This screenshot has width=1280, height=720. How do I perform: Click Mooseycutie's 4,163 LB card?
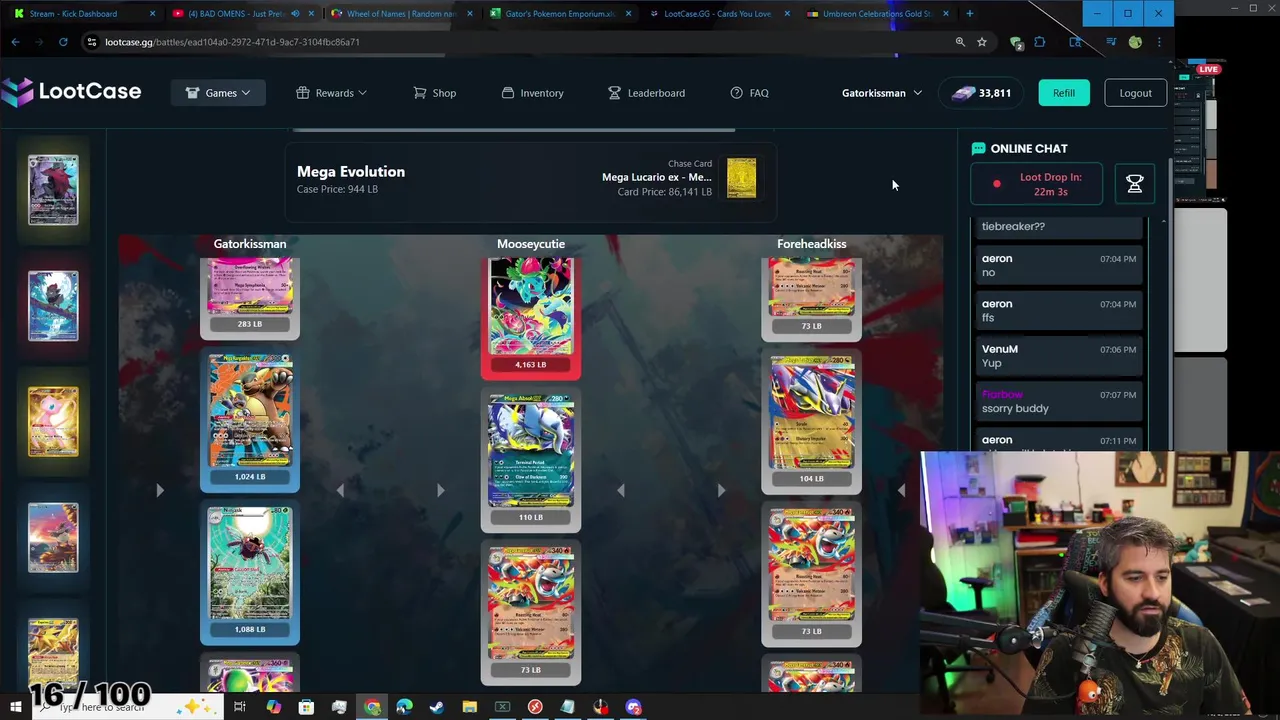531,318
